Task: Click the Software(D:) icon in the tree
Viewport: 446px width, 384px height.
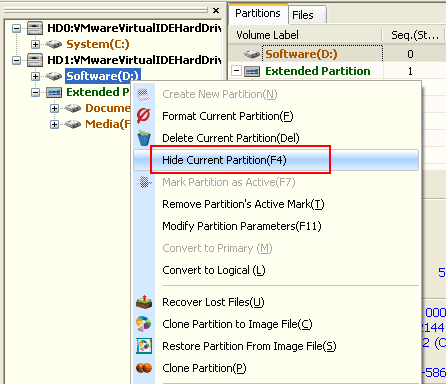Action: tap(54, 76)
